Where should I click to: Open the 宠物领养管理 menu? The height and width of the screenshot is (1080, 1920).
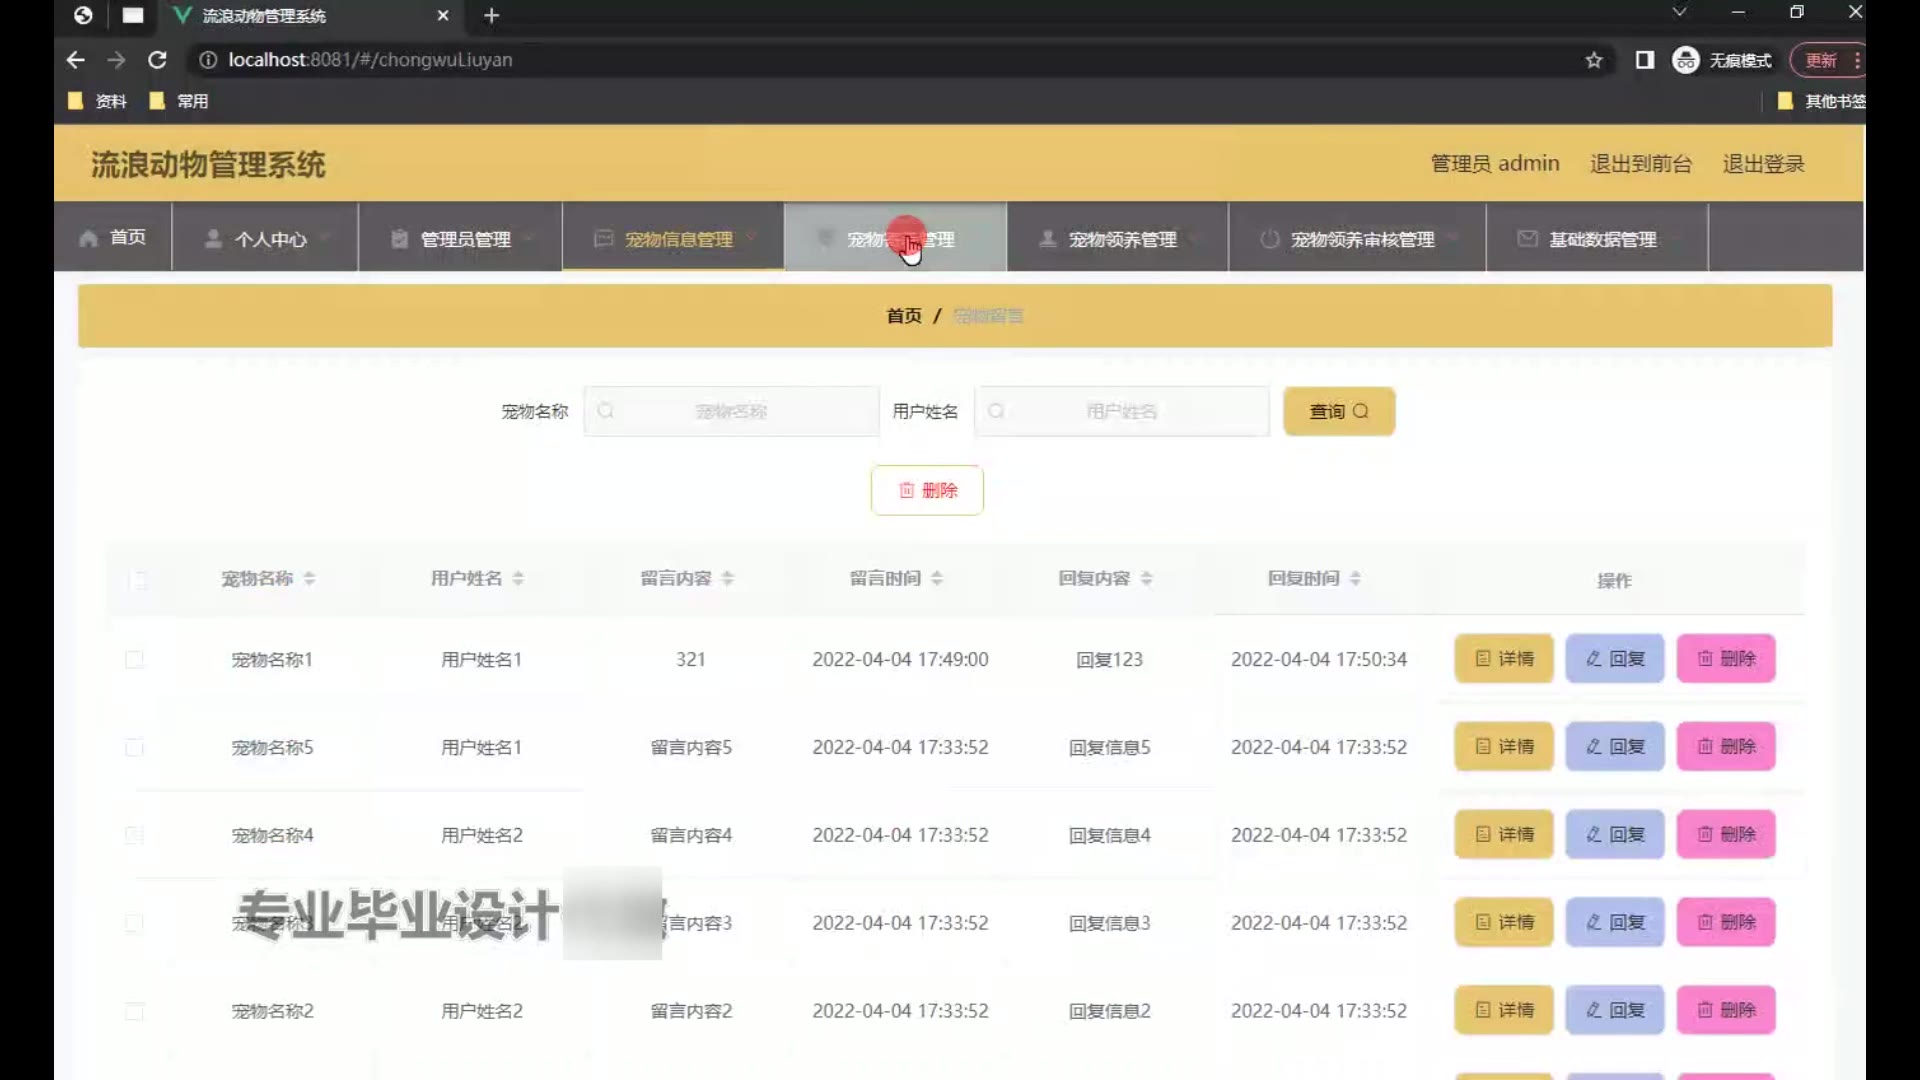click(1117, 238)
